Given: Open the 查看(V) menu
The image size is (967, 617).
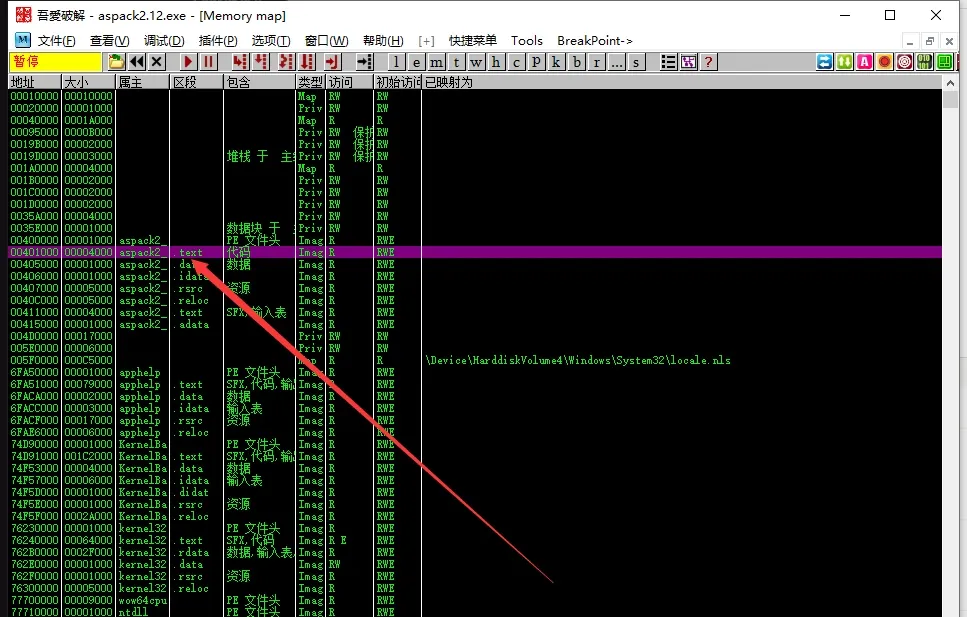Looking at the screenshot, I should pyautogui.click(x=110, y=41).
